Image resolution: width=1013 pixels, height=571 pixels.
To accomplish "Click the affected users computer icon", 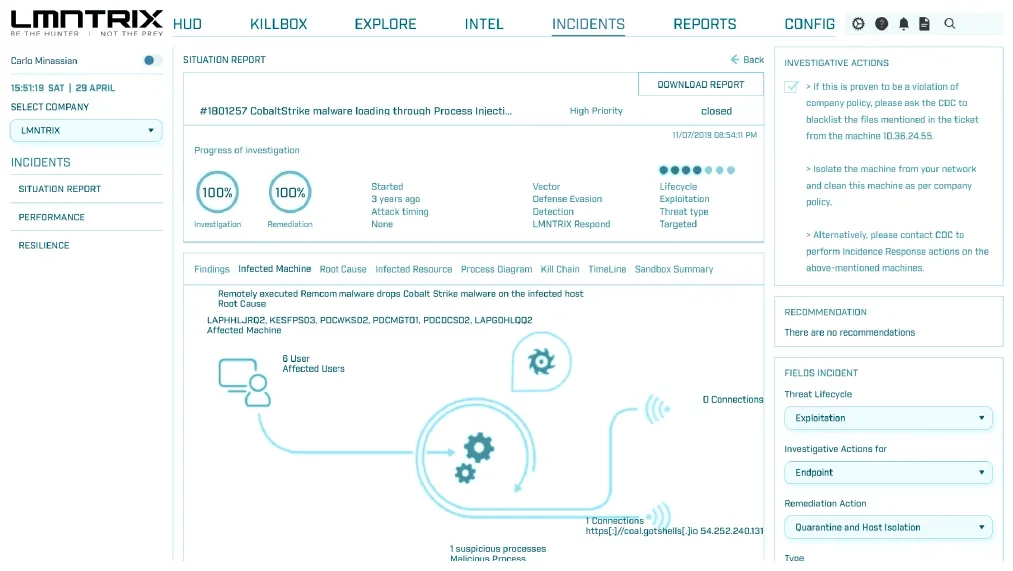I will pyautogui.click(x=244, y=382).
